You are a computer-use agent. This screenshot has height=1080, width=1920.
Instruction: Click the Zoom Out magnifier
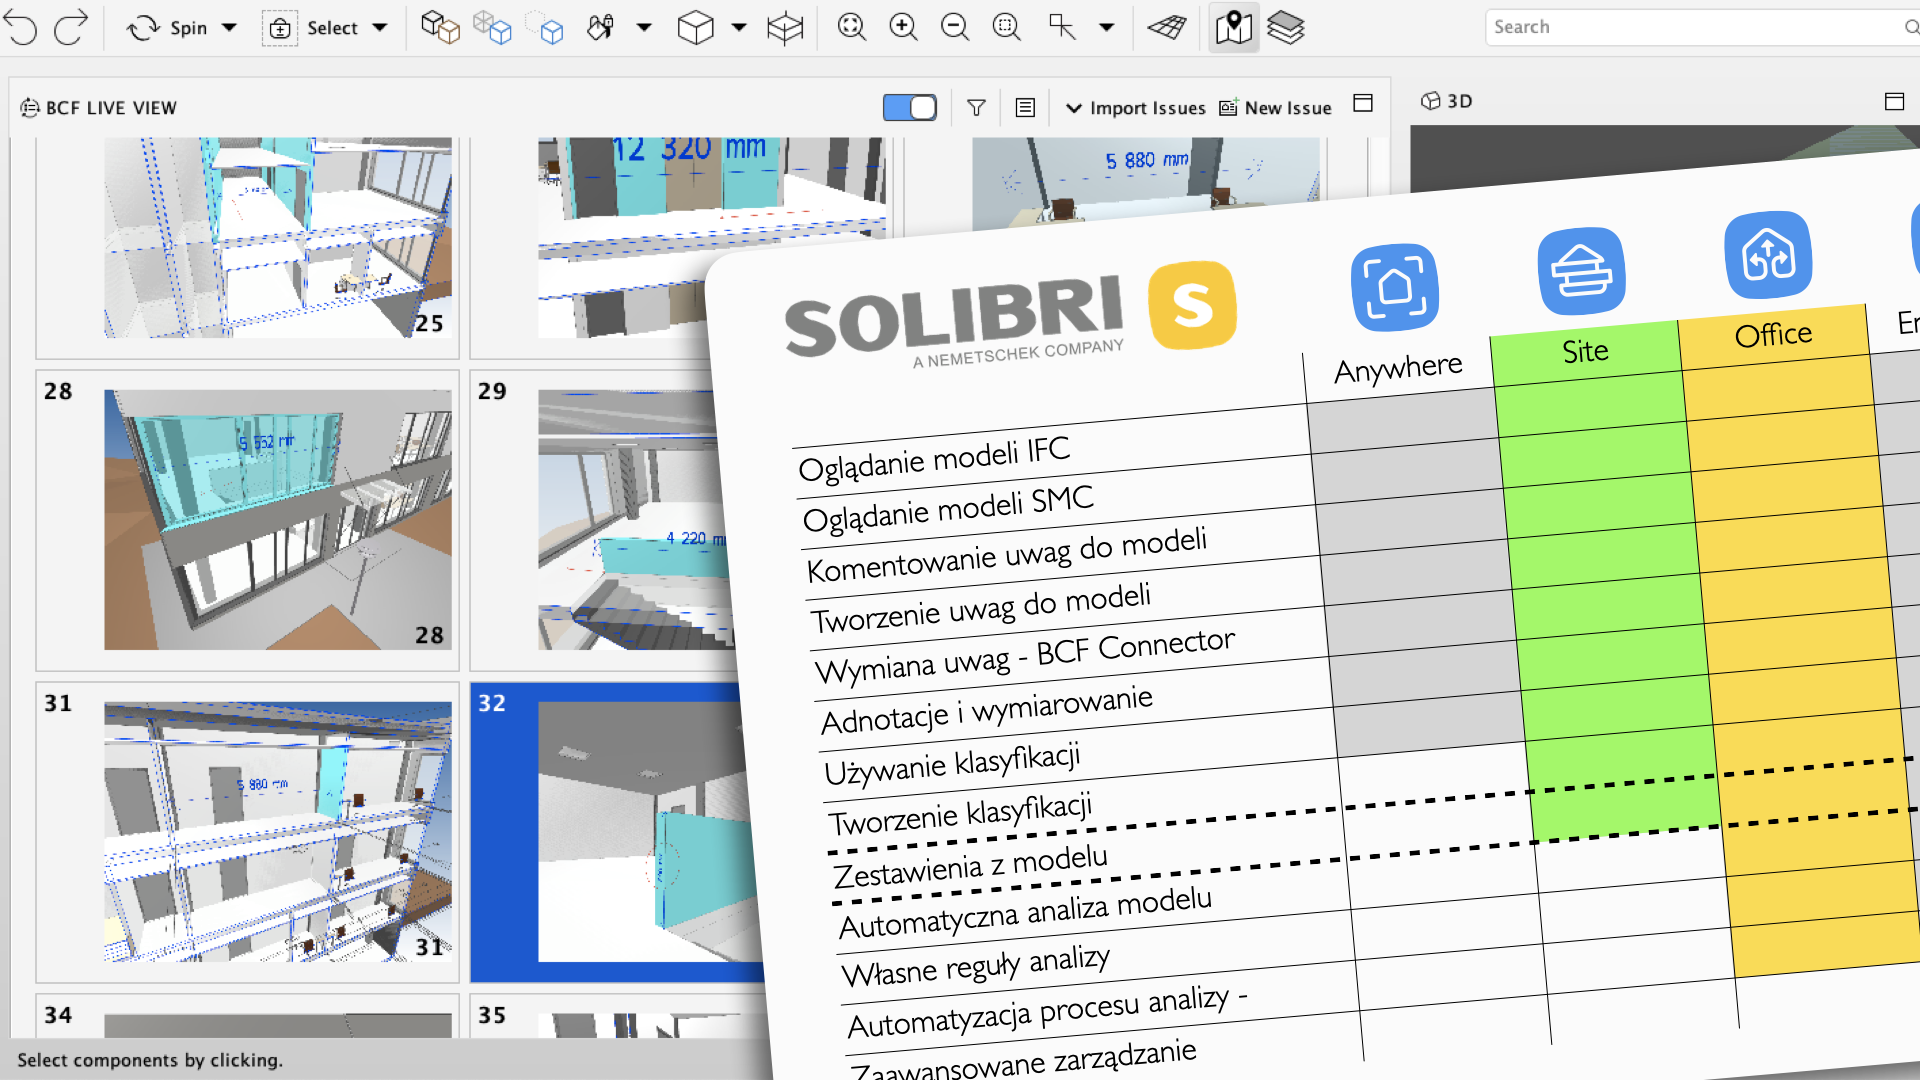955,28
